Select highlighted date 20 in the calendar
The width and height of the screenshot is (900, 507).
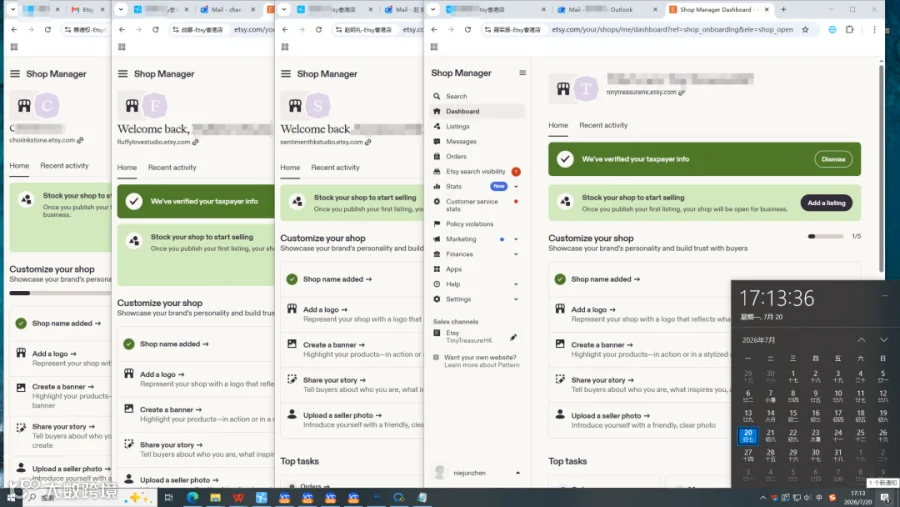click(x=748, y=435)
